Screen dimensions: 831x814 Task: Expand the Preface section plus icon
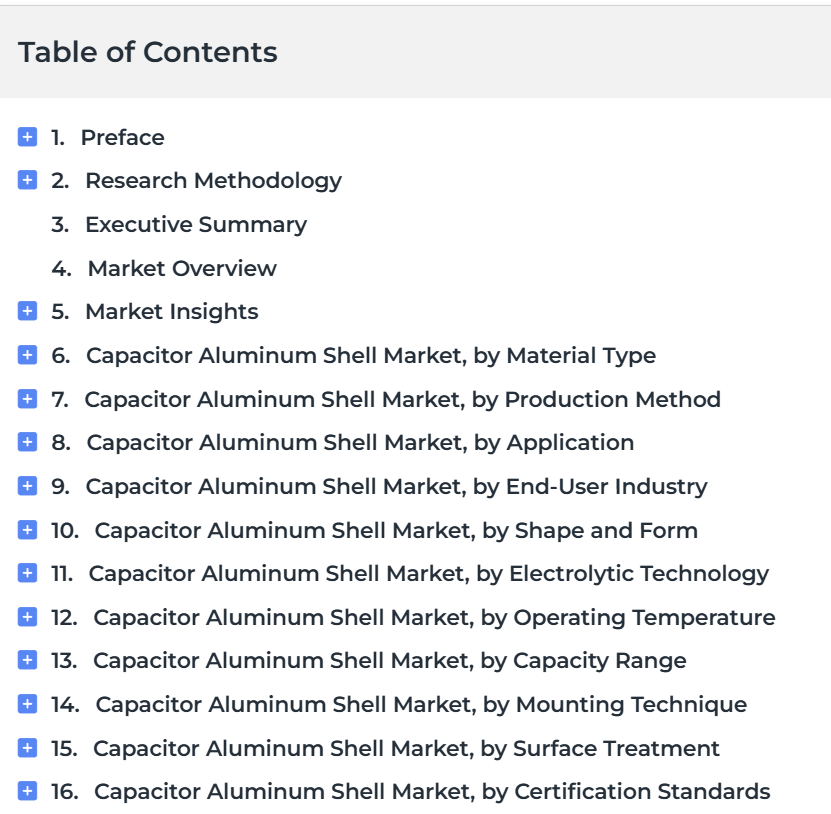tap(28, 137)
